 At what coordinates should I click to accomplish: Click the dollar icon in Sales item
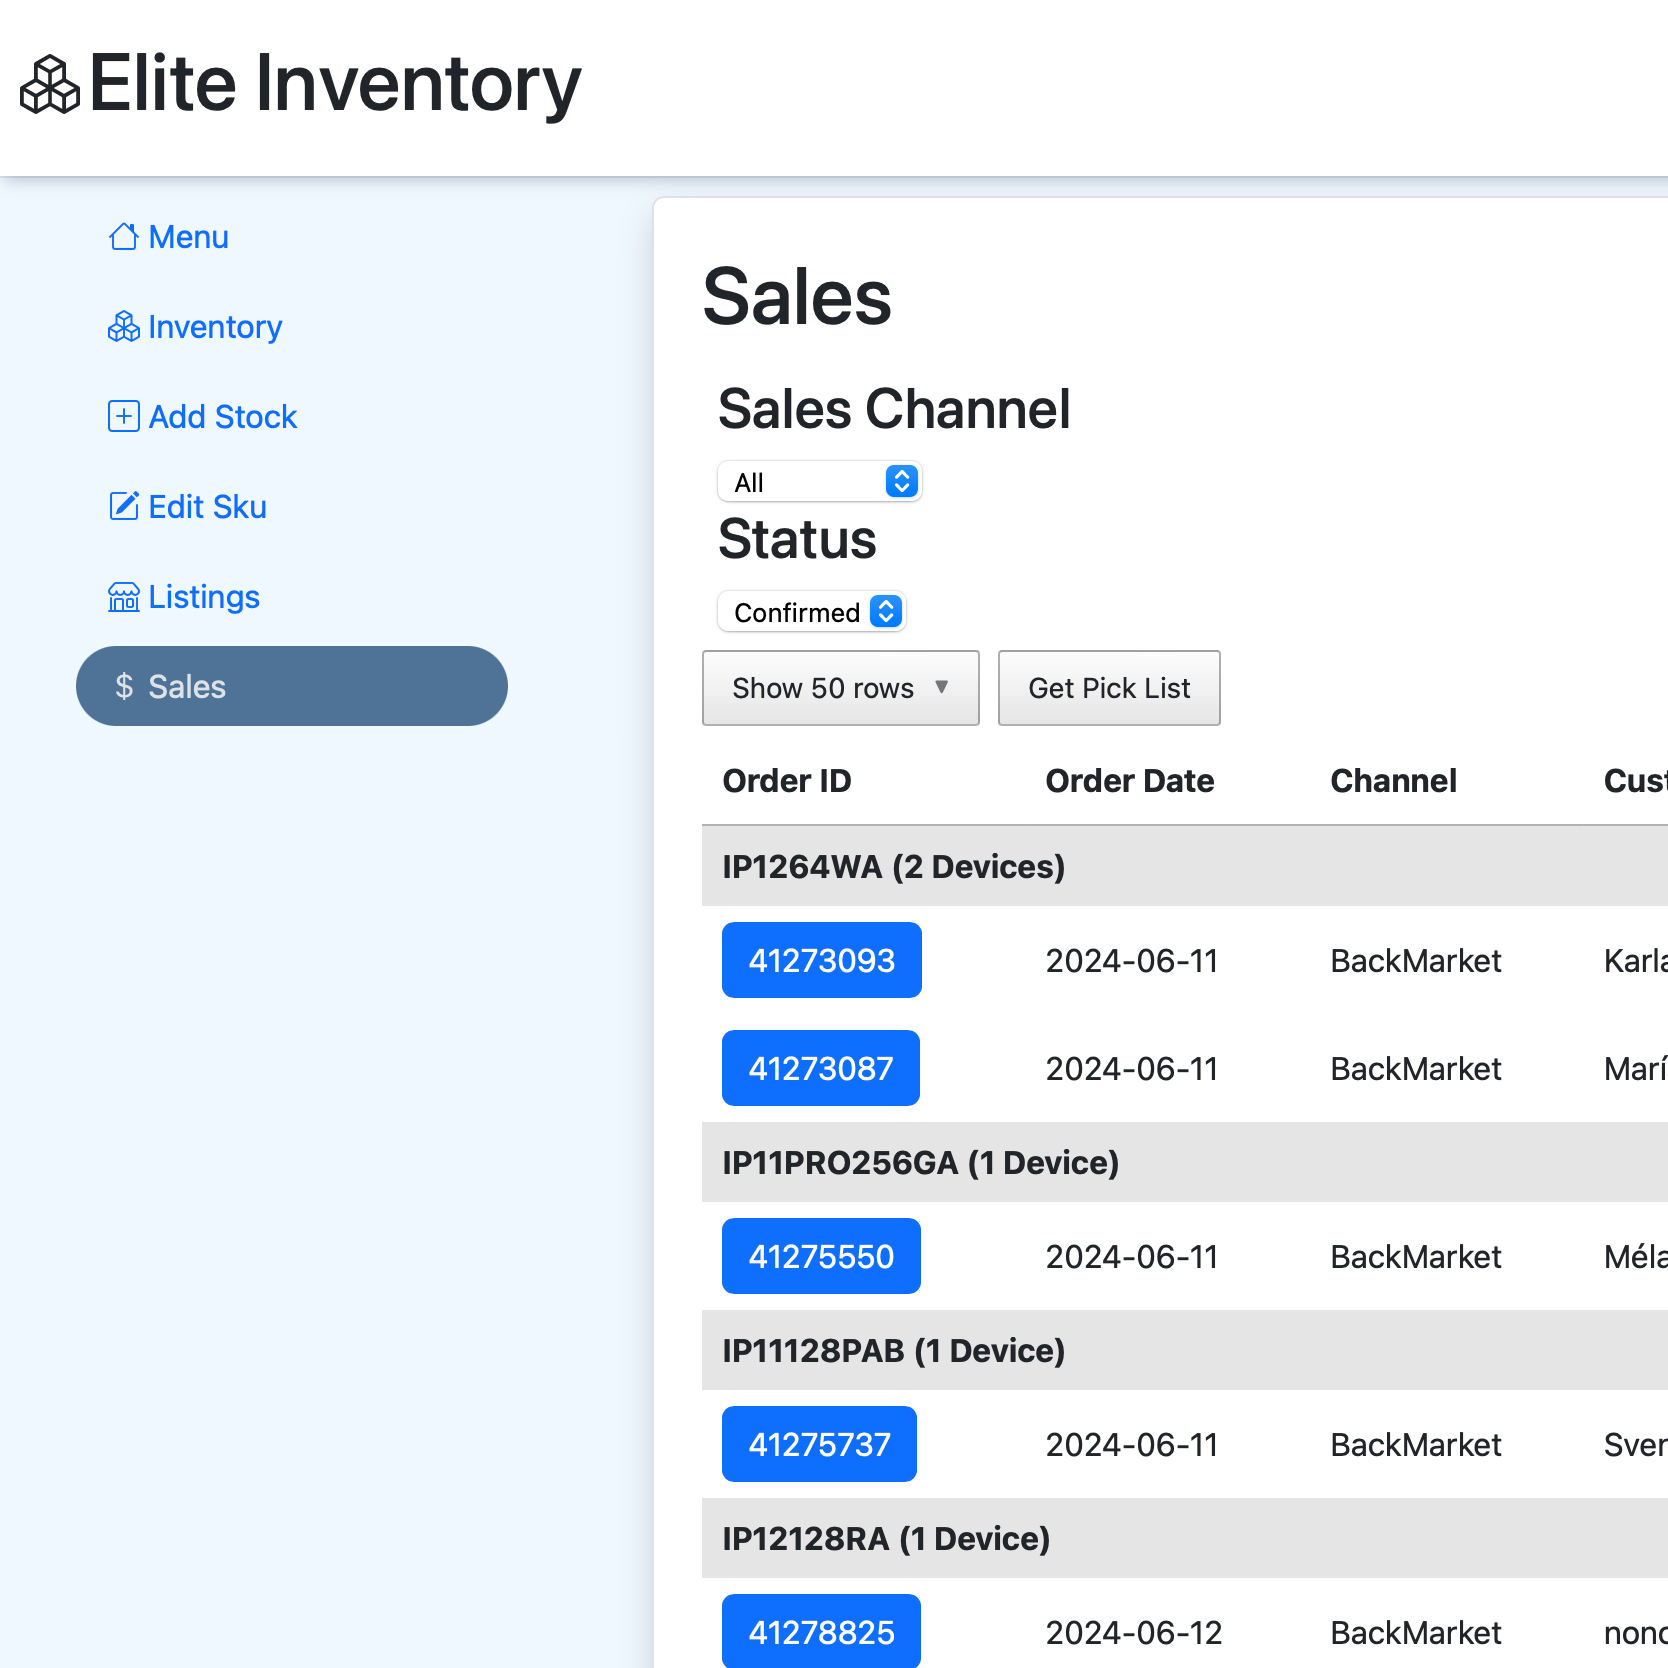point(124,686)
